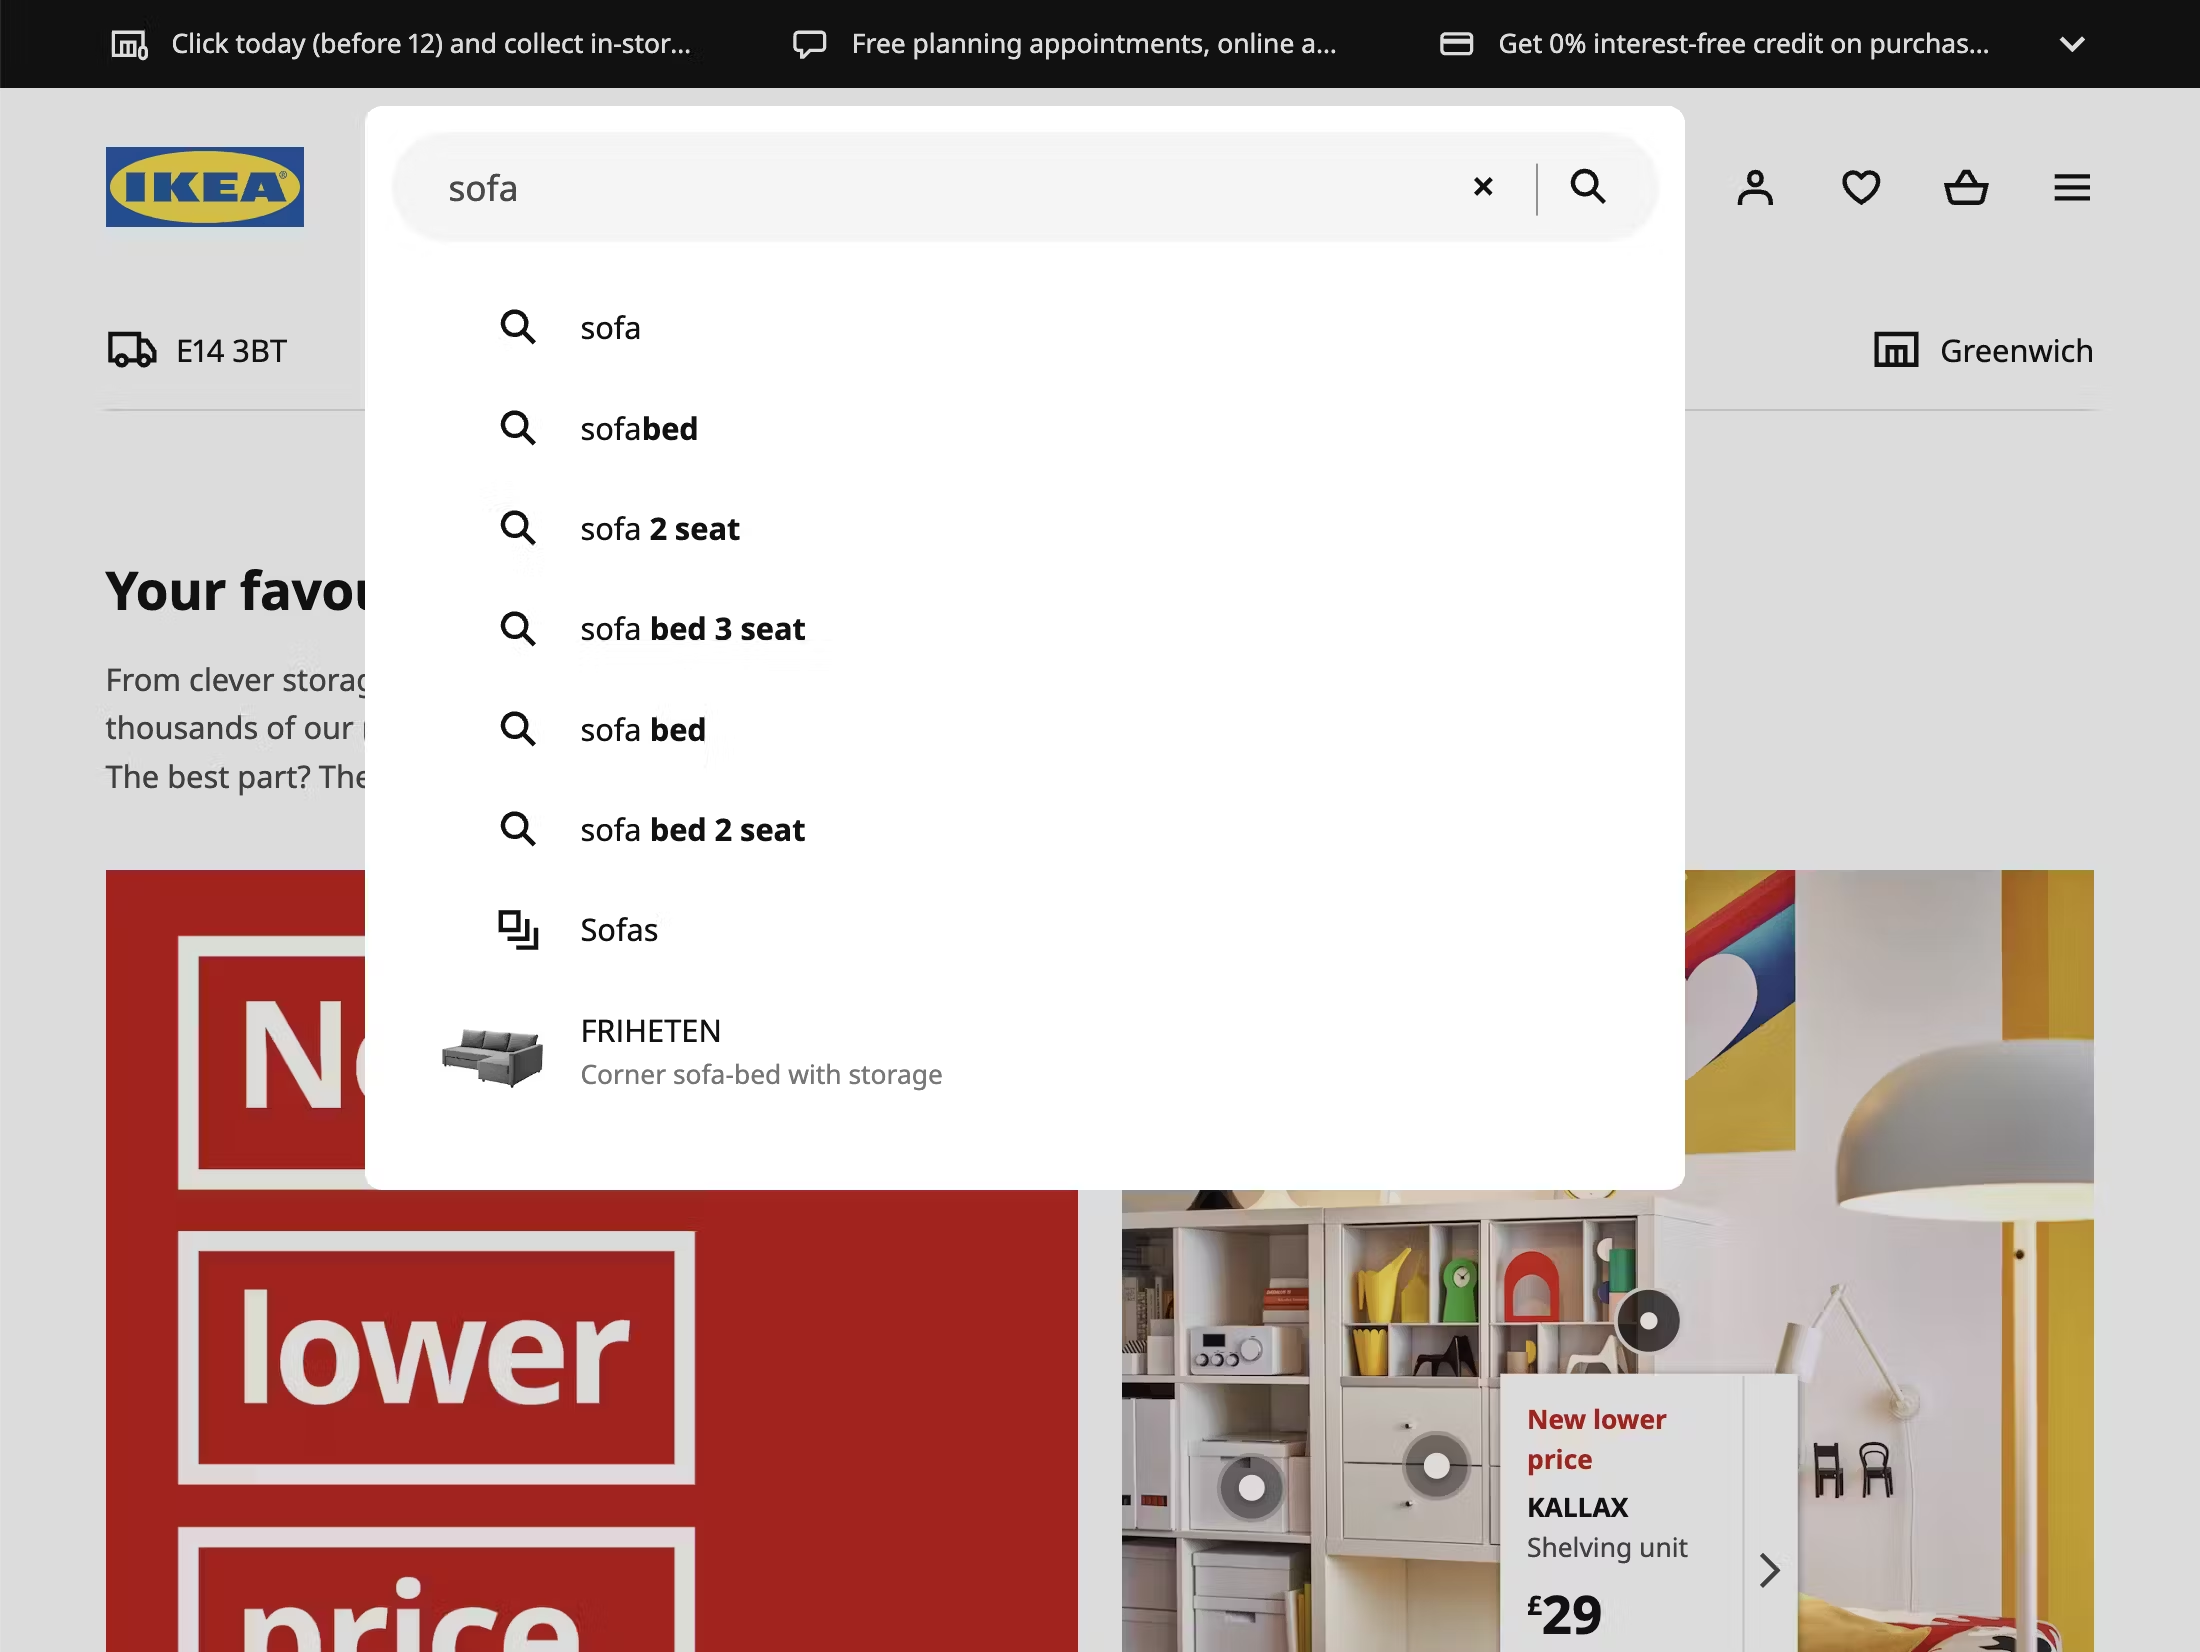This screenshot has height=1652, width=2200.
Task: Click the click-and-collect store icon
Action: (128, 43)
